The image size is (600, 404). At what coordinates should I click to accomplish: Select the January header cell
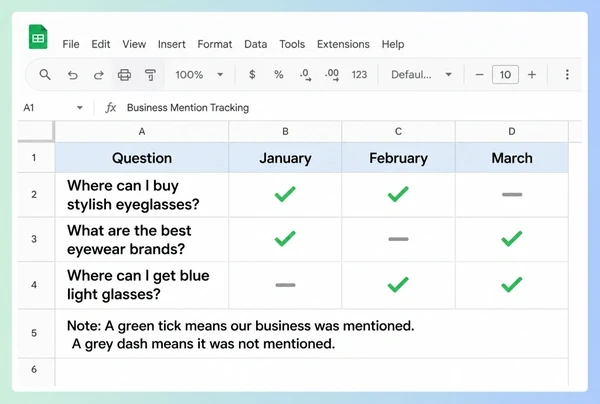coord(285,158)
